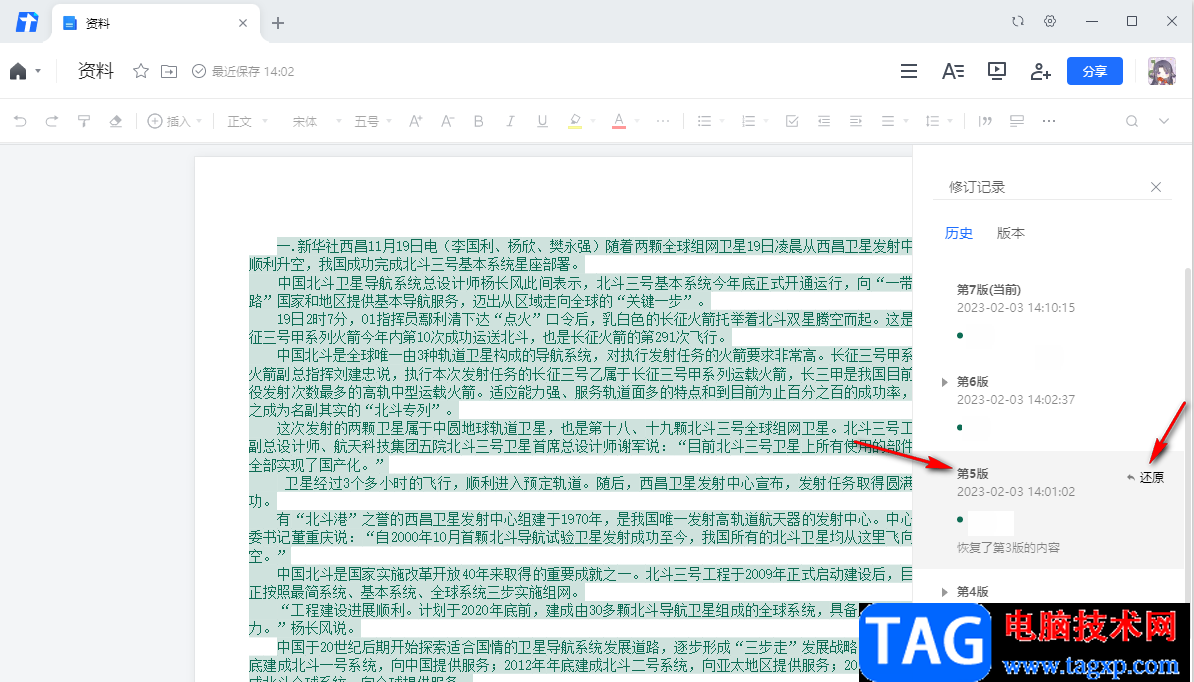
Task: Open the 插入 insert menu
Action: point(174,121)
